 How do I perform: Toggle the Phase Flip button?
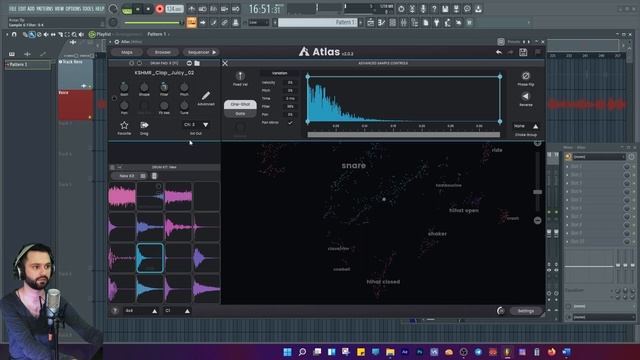point(526,76)
